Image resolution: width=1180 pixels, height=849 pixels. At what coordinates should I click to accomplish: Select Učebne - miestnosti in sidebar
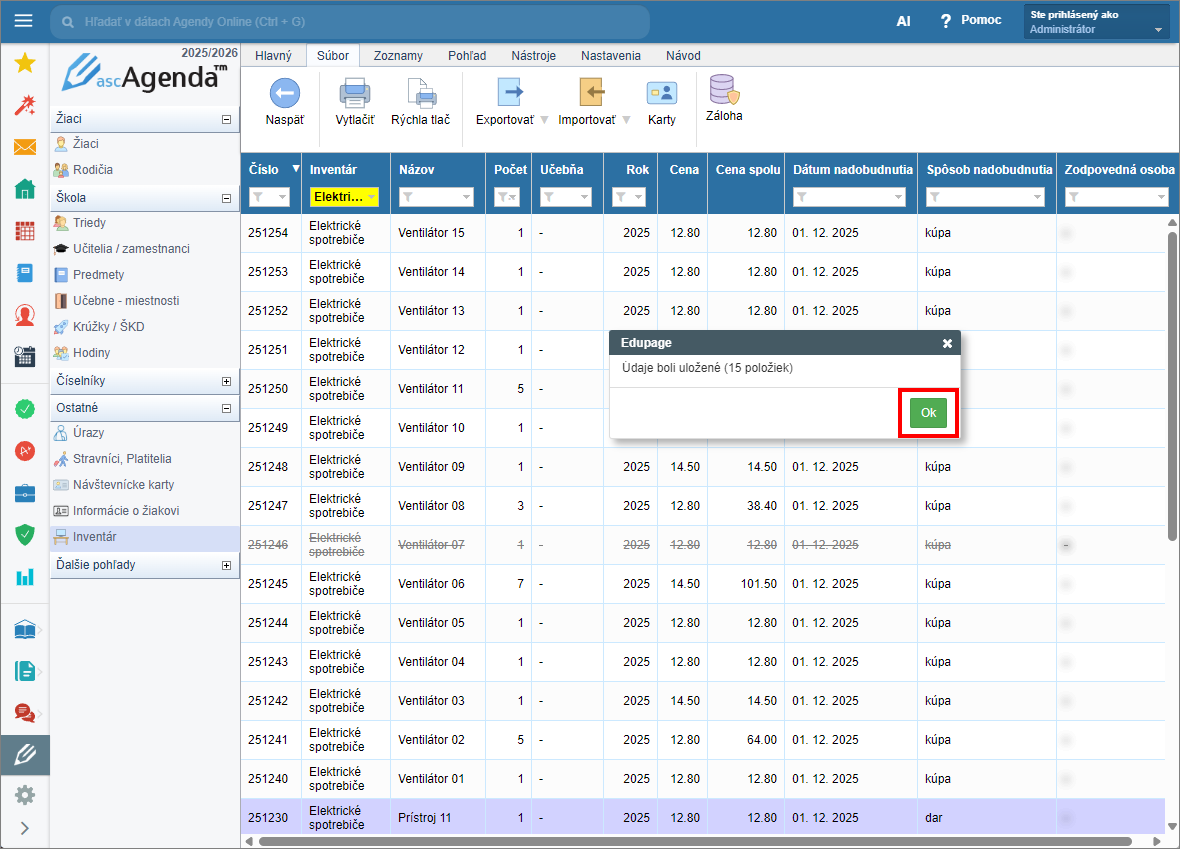click(126, 301)
